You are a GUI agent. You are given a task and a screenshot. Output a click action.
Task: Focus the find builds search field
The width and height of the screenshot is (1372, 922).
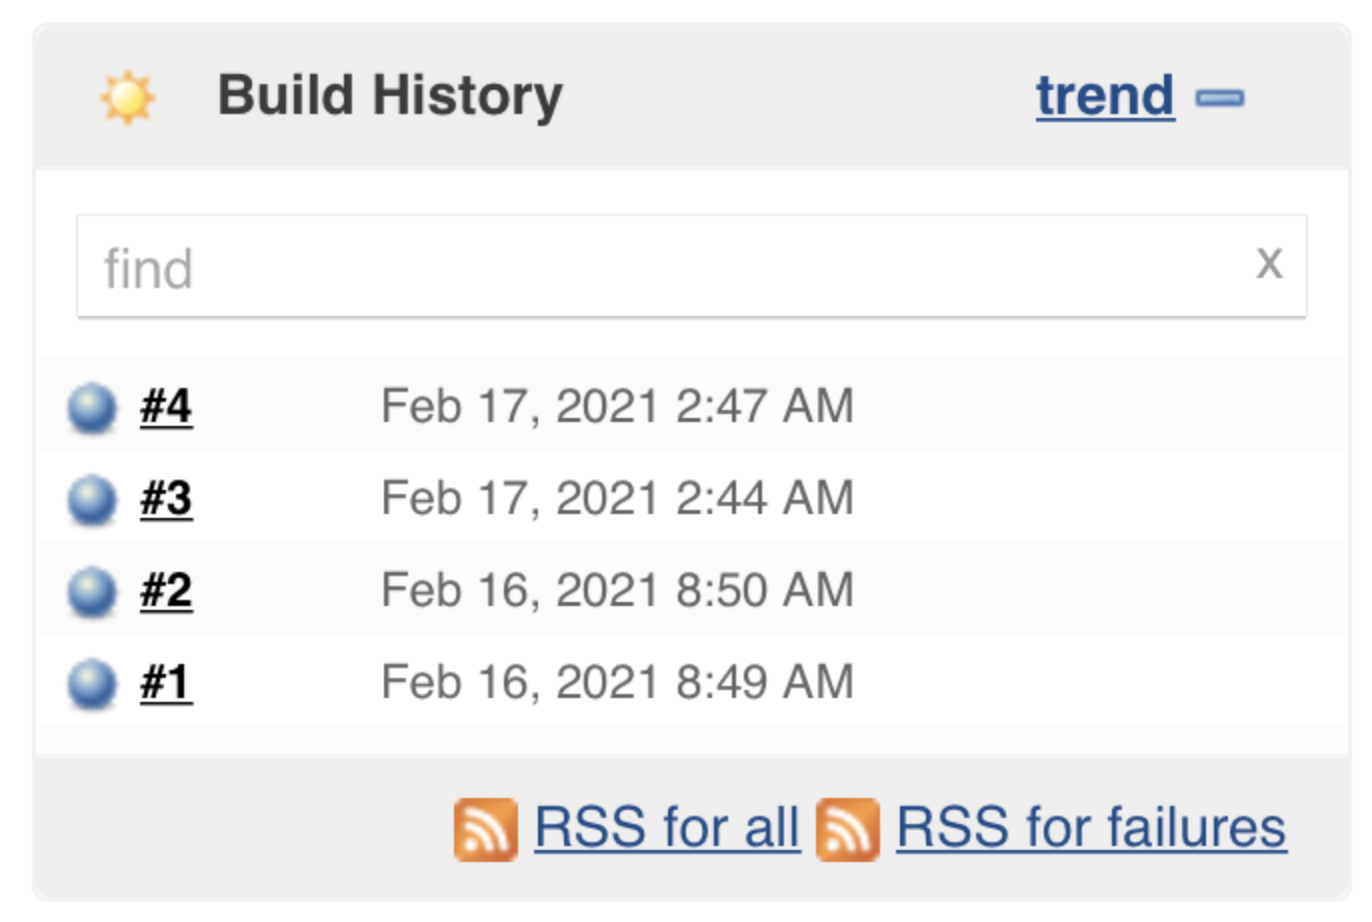(x=660, y=267)
